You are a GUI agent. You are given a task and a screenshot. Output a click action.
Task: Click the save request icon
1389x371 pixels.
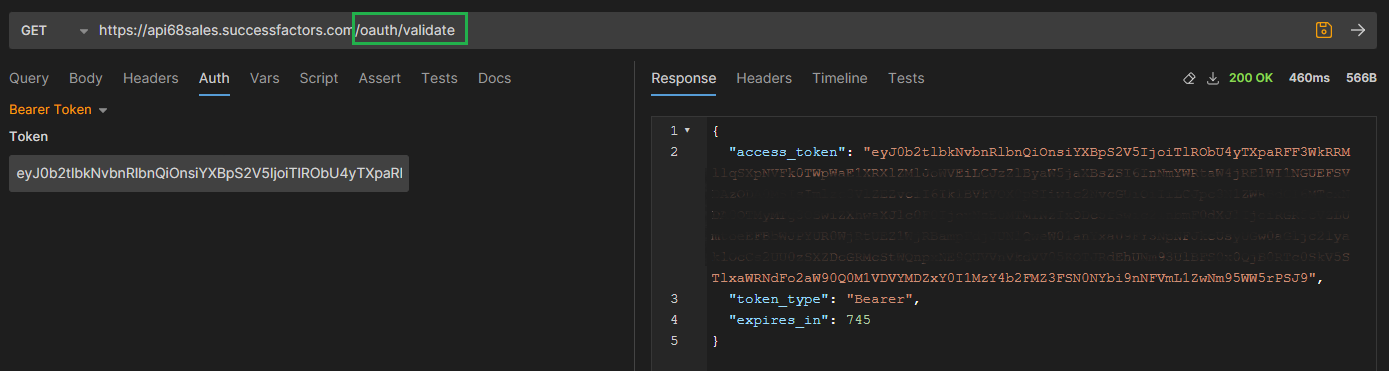(1324, 30)
